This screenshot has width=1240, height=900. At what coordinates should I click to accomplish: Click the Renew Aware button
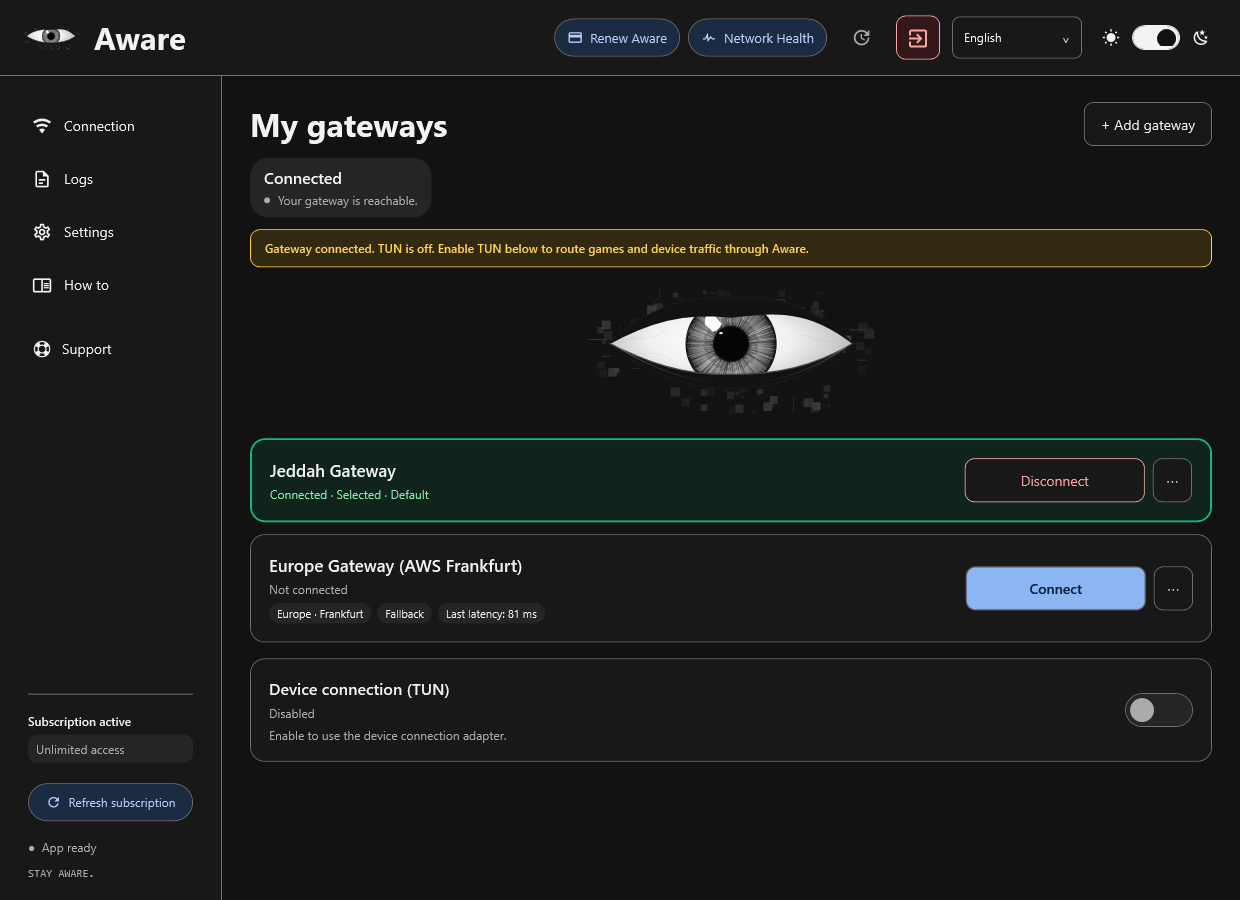pyautogui.click(x=617, y=38)
